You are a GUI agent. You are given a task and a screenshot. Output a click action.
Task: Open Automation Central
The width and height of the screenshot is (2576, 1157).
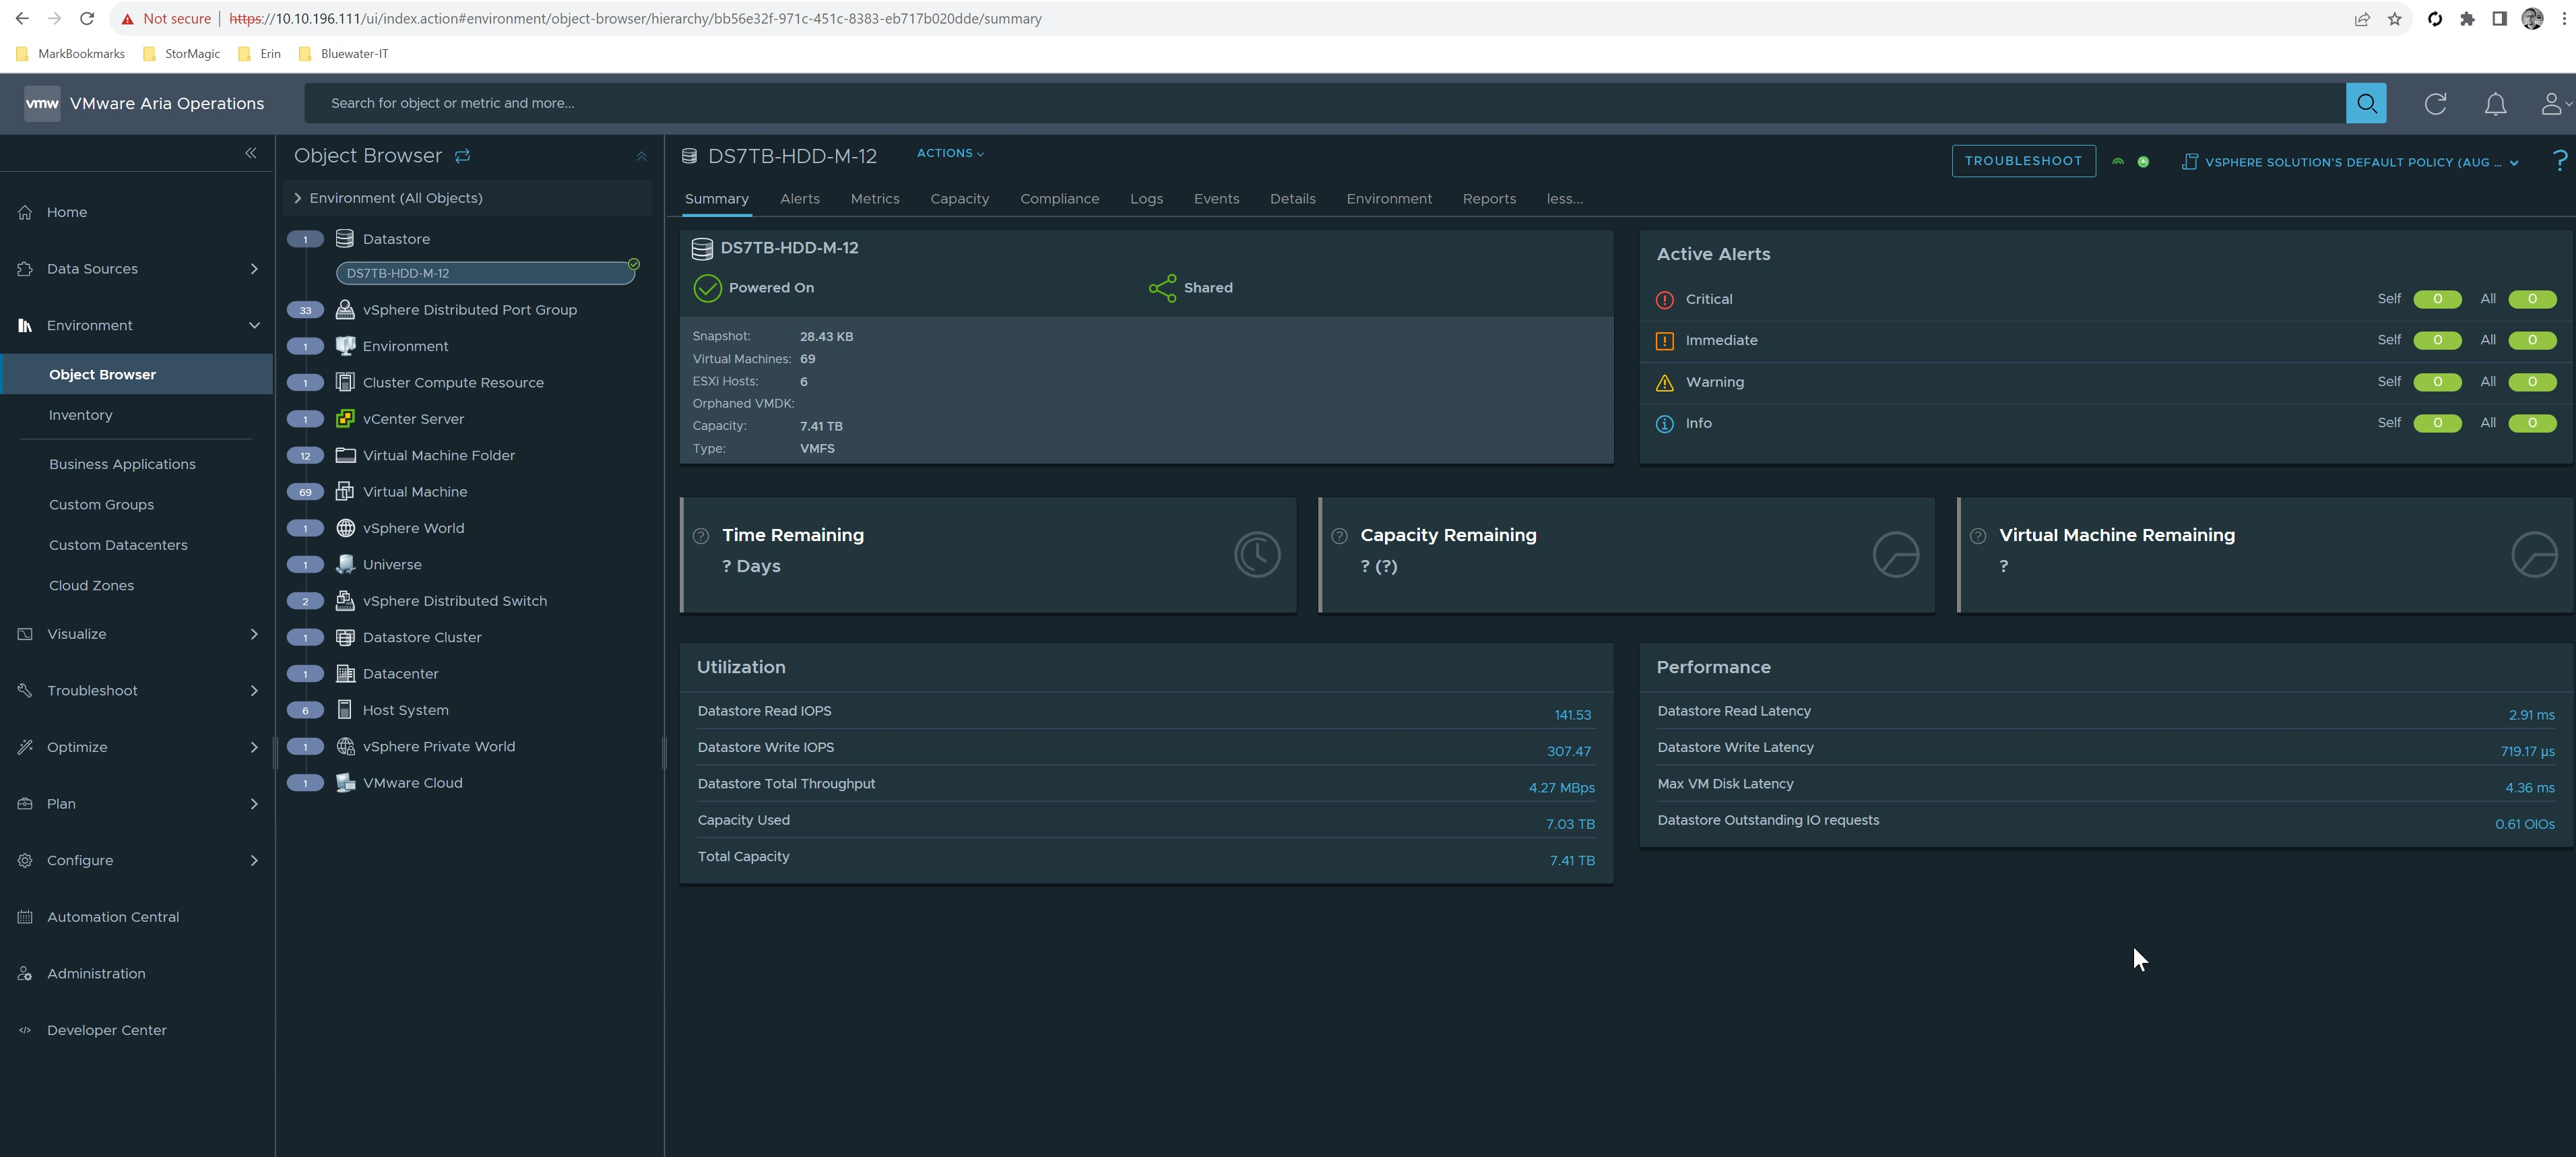click(113, 917)
